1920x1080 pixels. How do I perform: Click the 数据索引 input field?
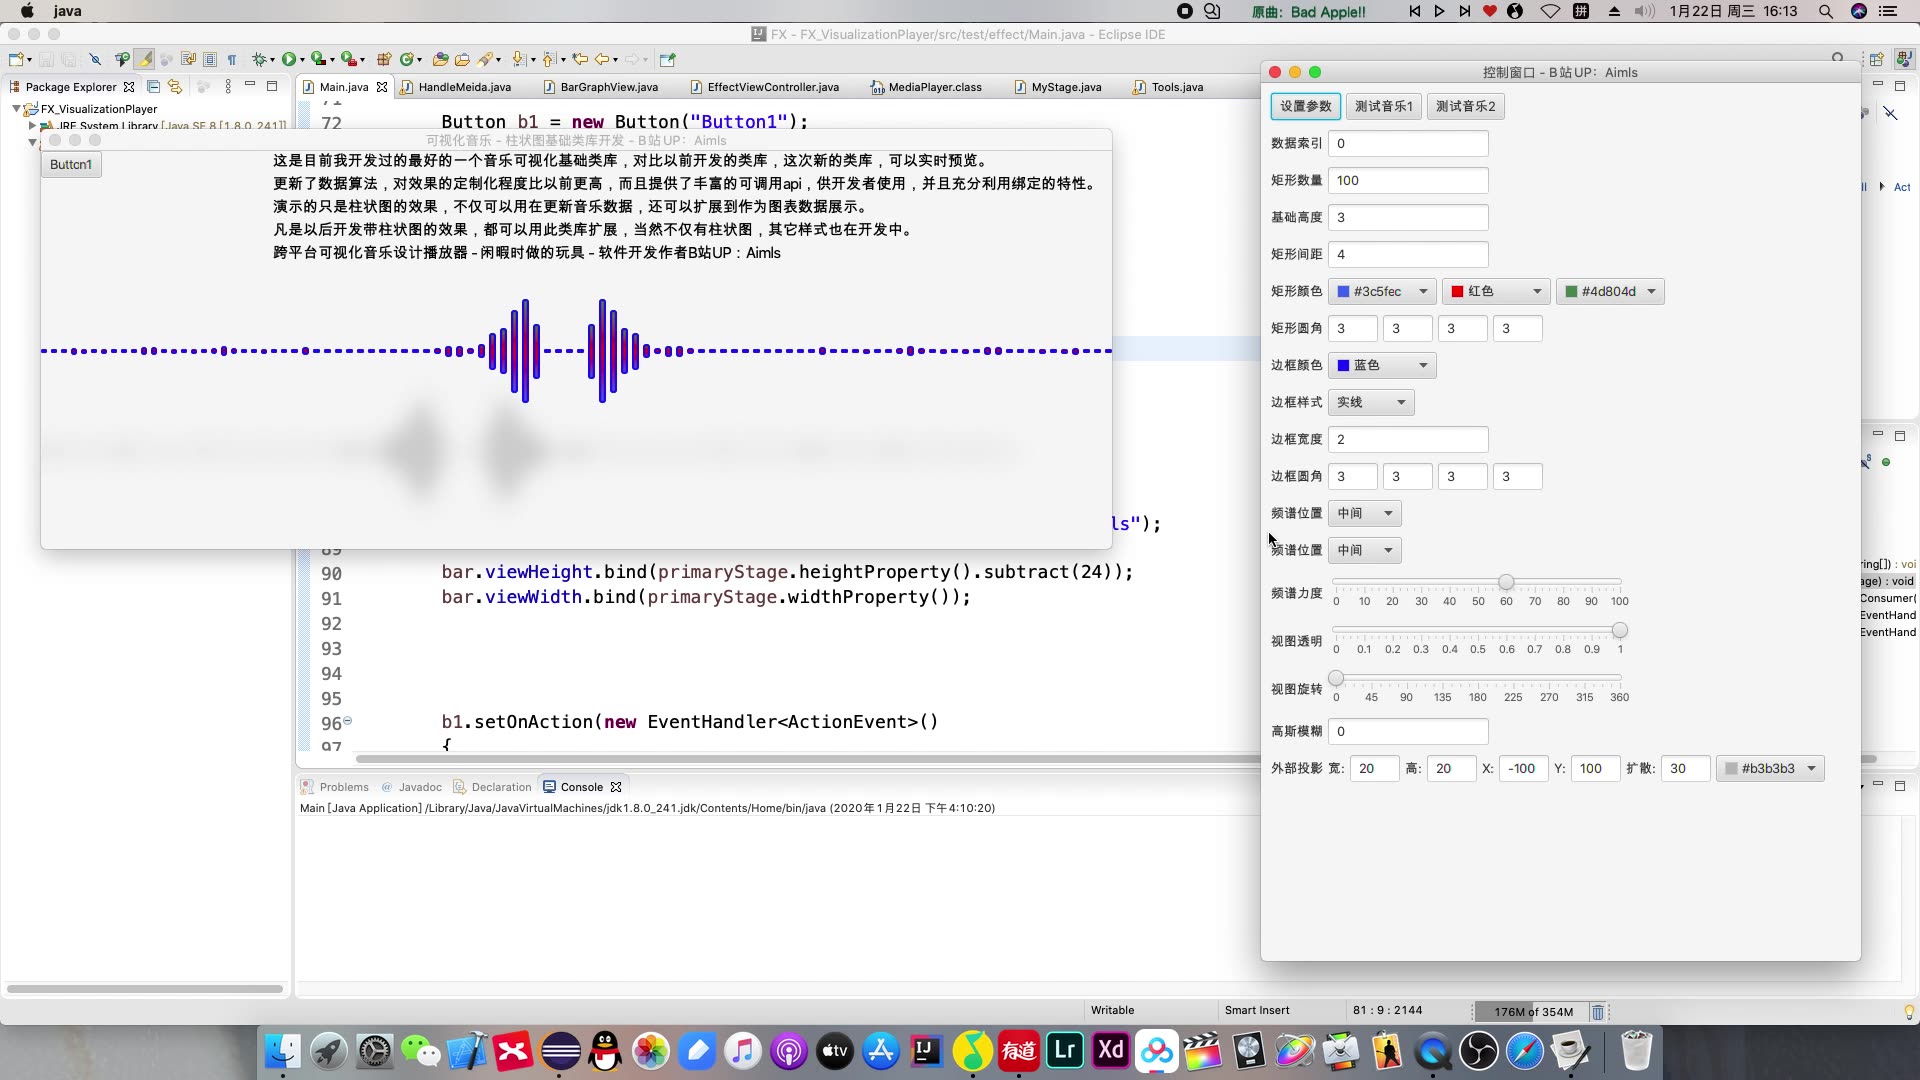[x=1408, y=143]
